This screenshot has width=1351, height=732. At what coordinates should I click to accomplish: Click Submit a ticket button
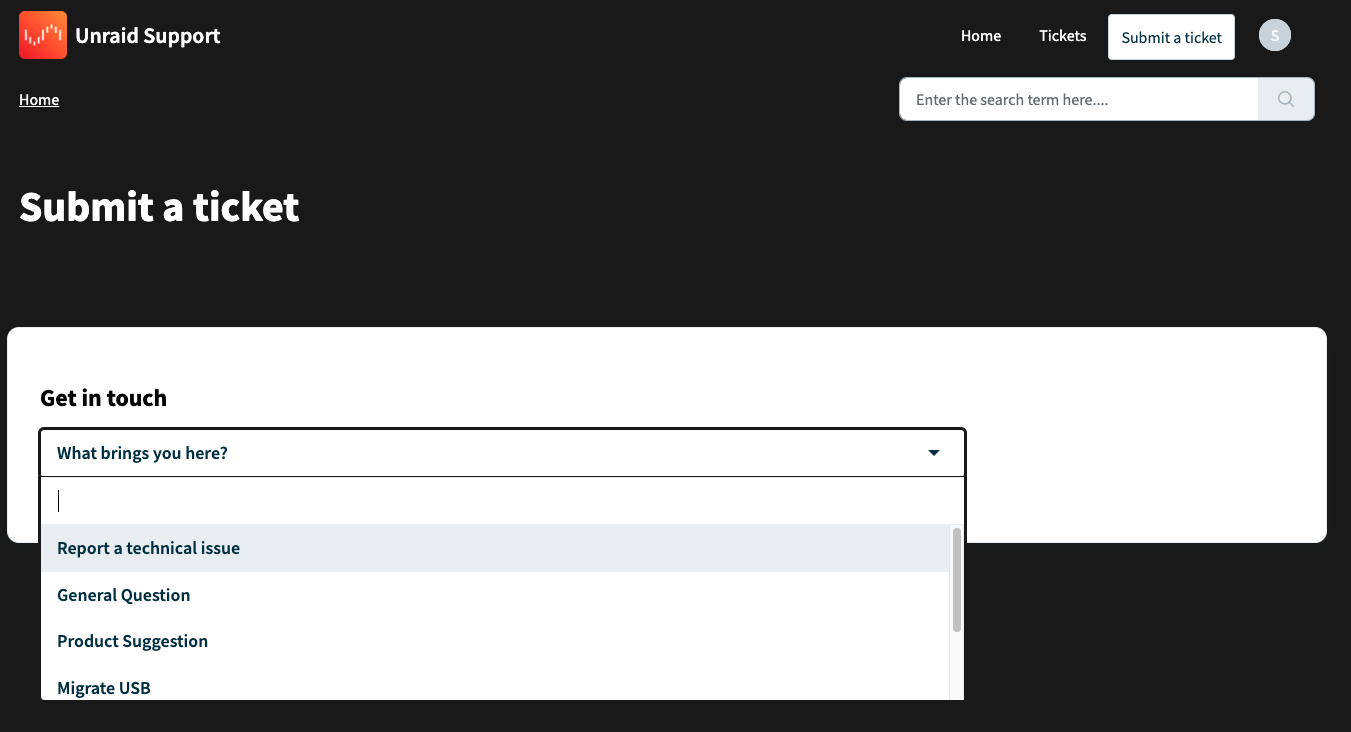point(1171,36)
